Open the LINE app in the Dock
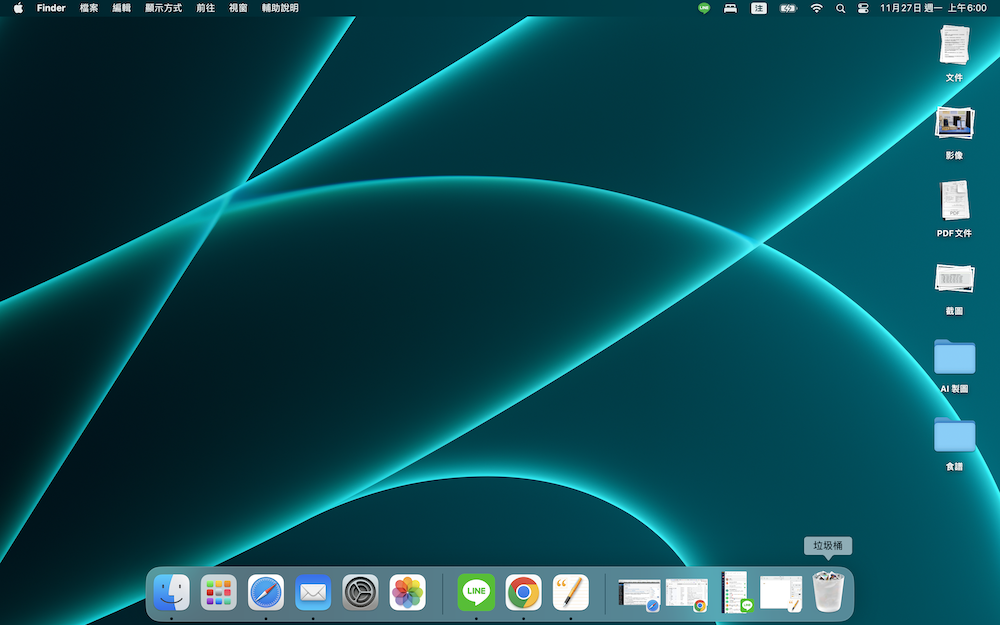This screenshot has width=1000, height=625. [x=476, y=592]
